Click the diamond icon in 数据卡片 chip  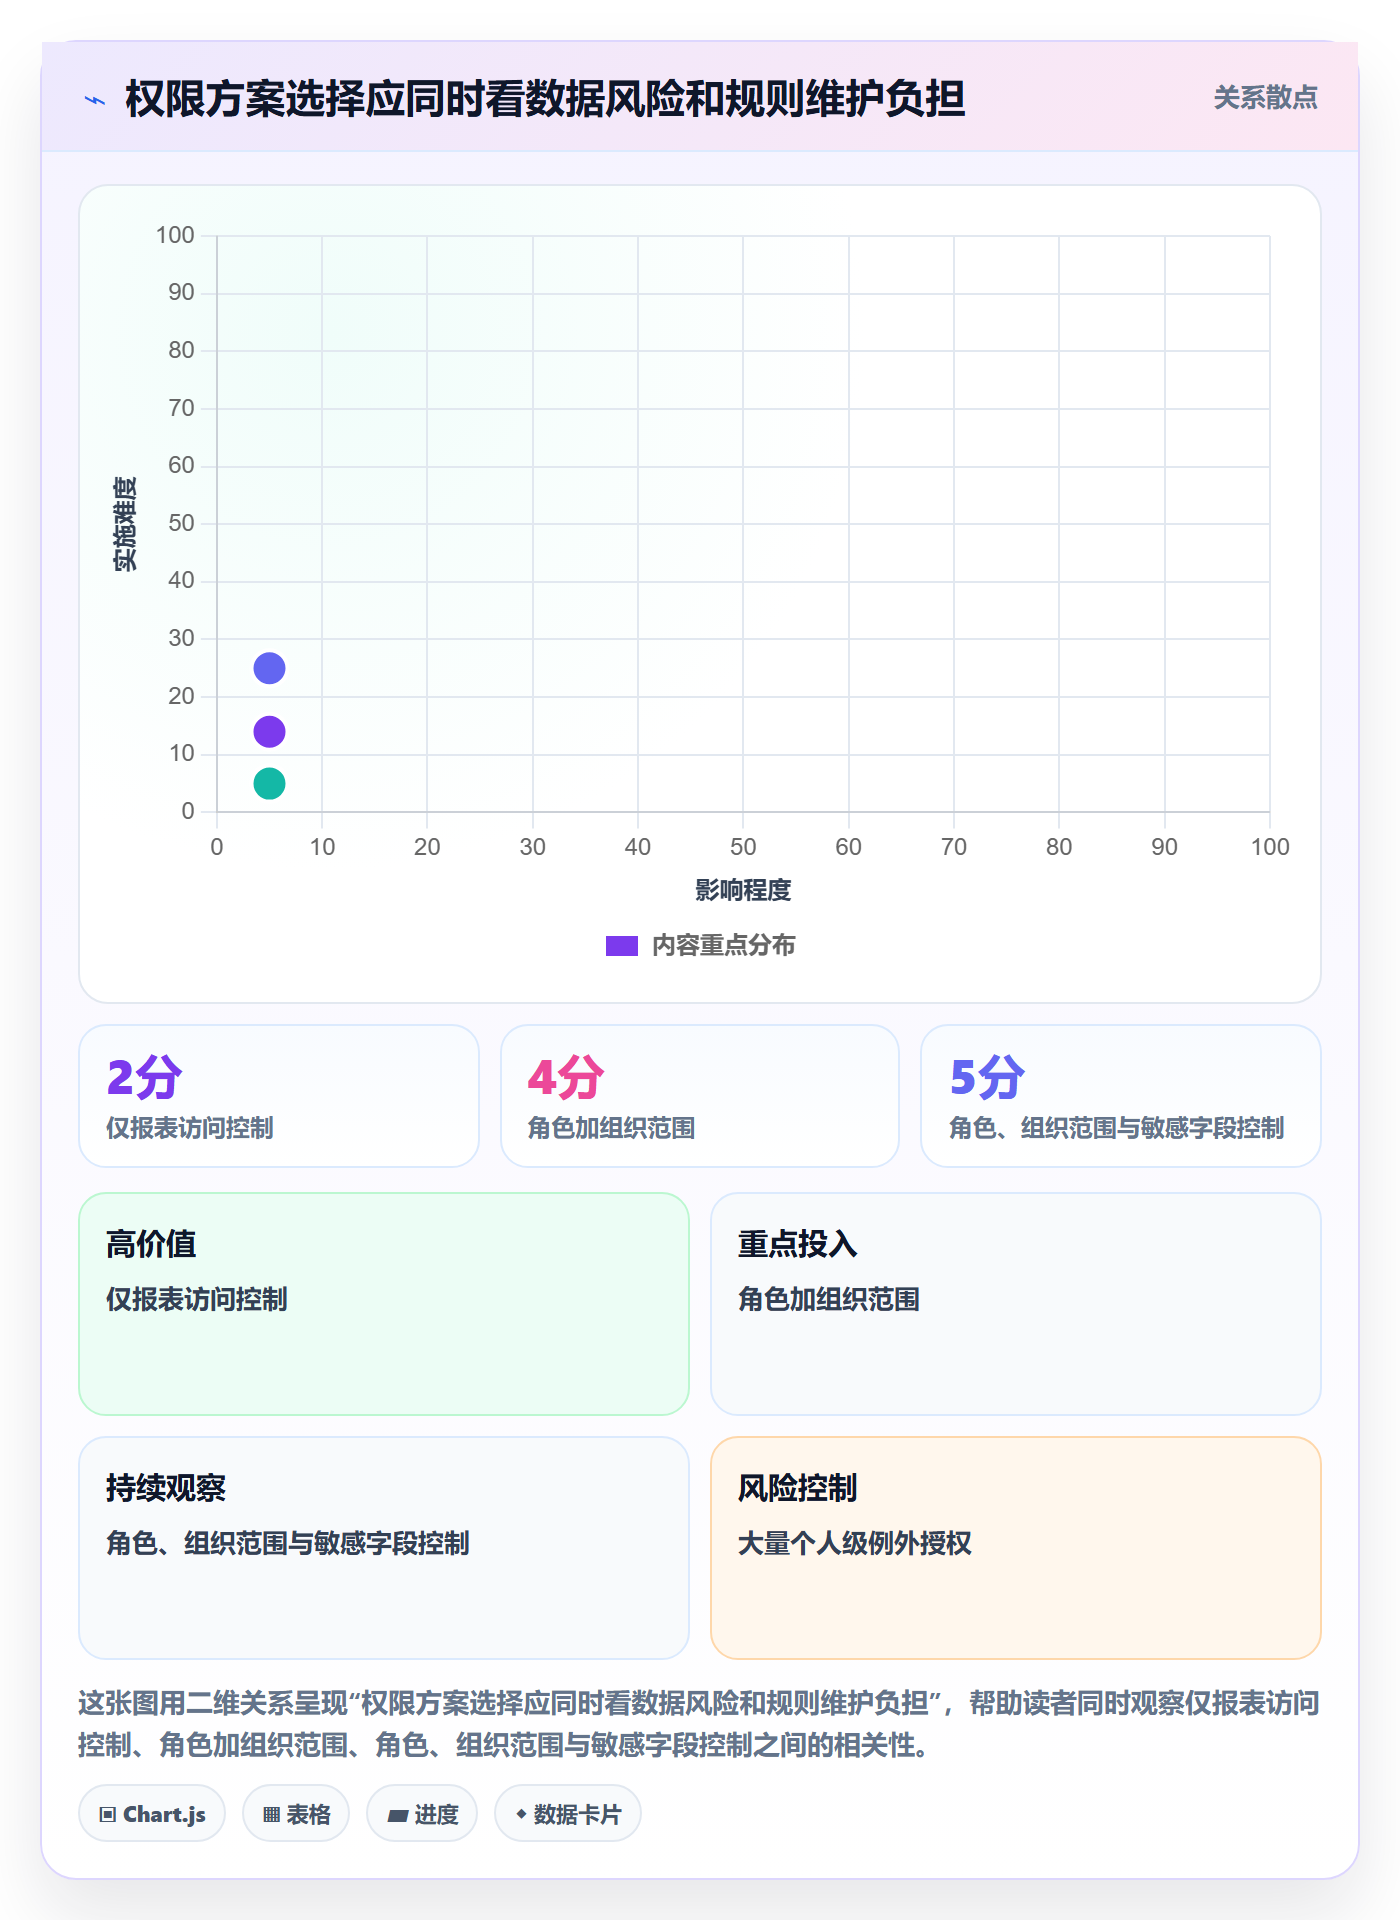tap(521, 1814)
